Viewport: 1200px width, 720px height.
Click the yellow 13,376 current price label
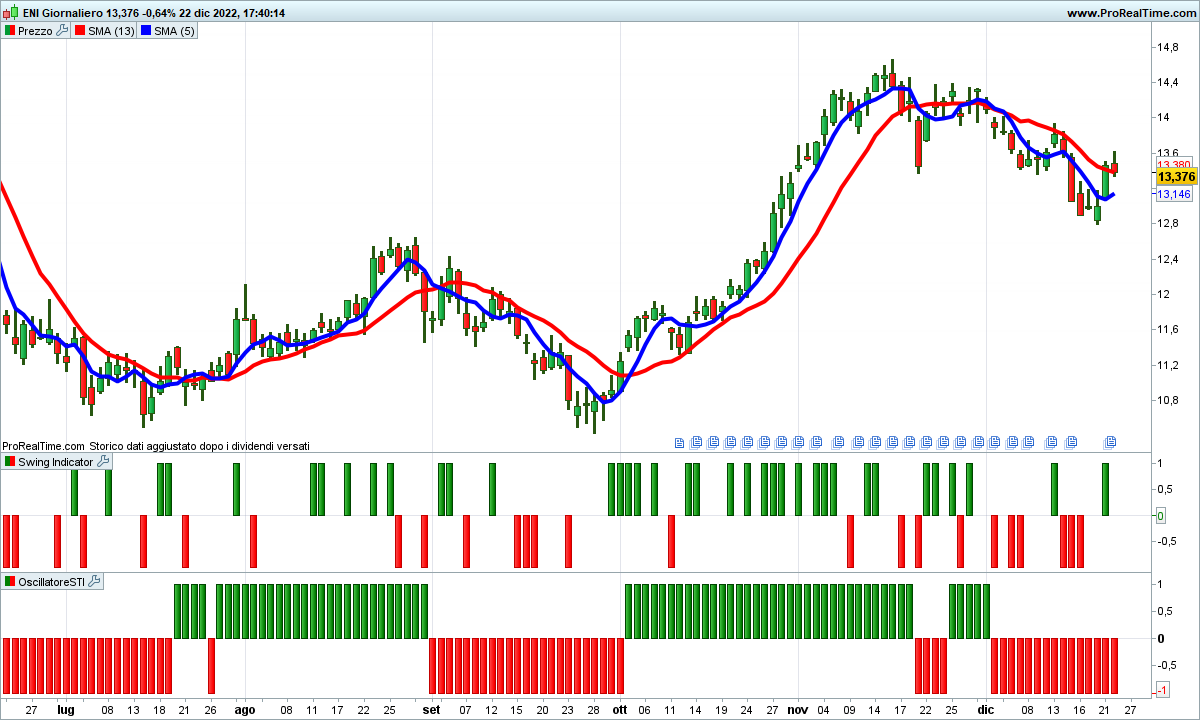click(1176, 177)
